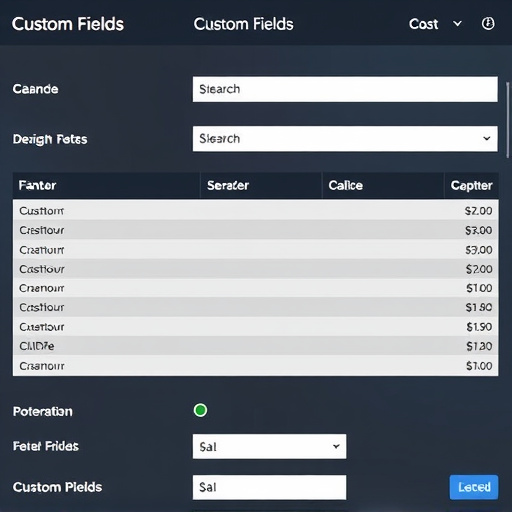Click the circular info icon in header
The height and width of the screenshot is (512, 512).
(x=488, y=24)
